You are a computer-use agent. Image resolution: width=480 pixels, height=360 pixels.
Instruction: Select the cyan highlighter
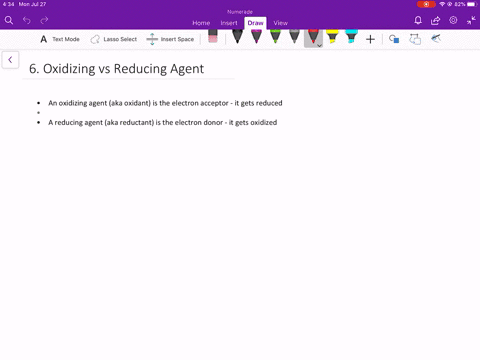tap(351, 37)
